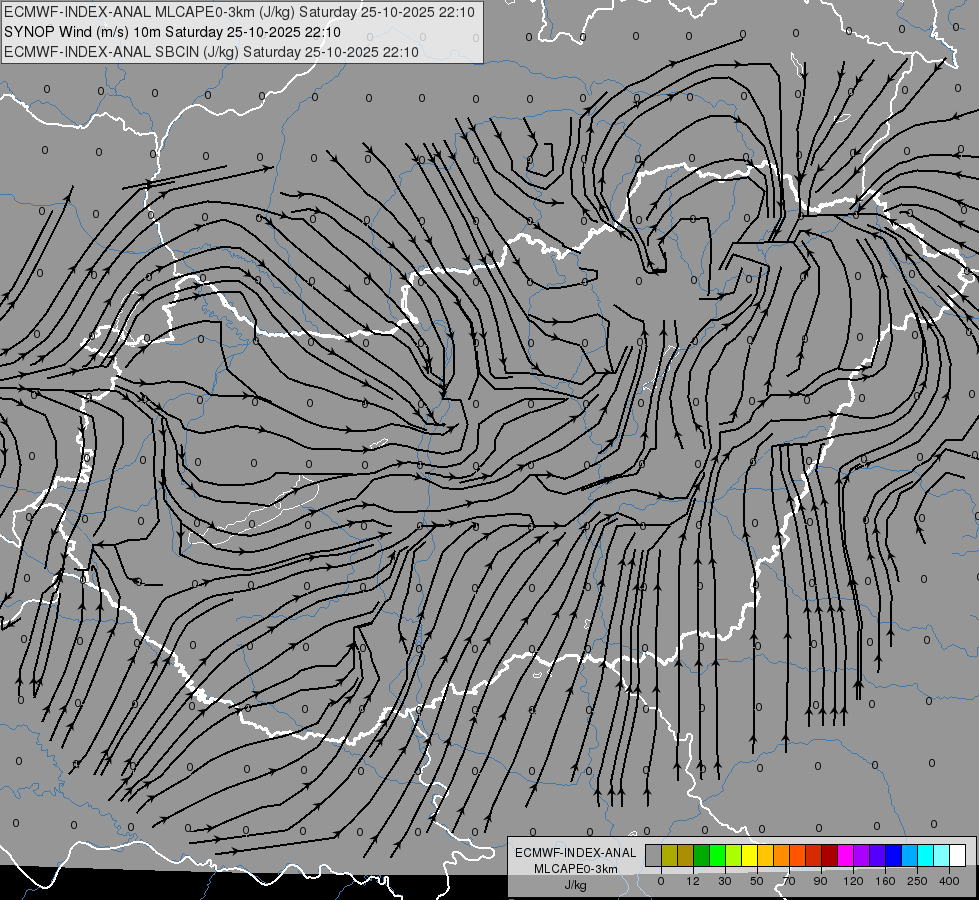Click the legend scale value 50
979x900 pixels.
point(757,881)
